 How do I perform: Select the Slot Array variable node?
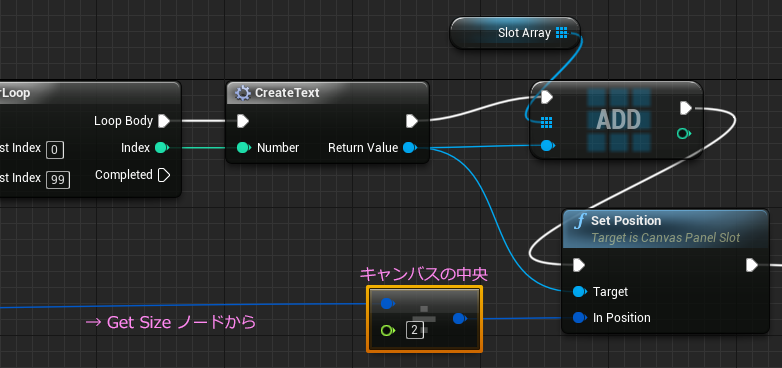[515, 33]
